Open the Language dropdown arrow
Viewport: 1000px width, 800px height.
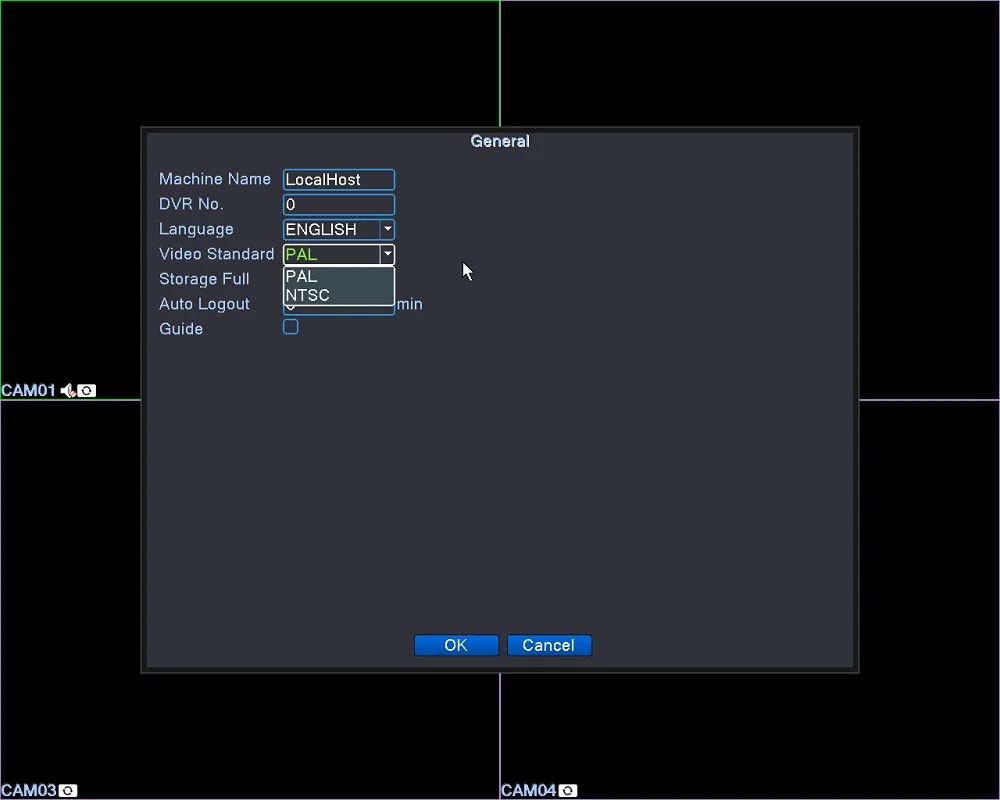(x=387, y=229)
